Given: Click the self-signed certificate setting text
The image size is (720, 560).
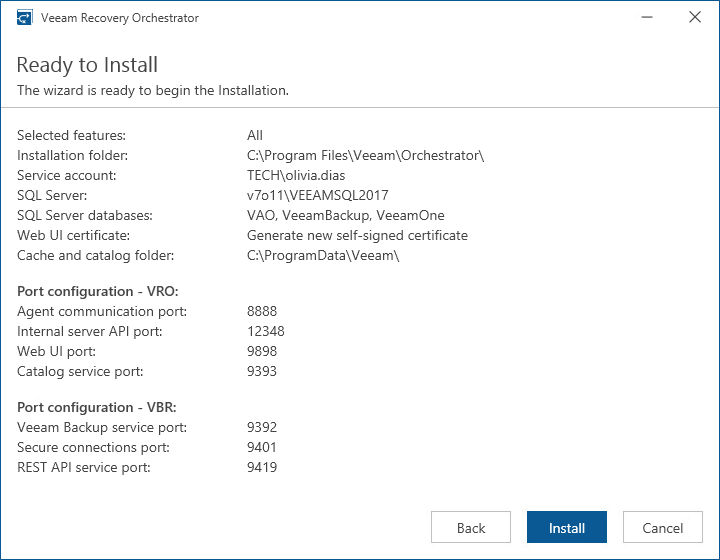Looking at the screenshot, I should point(357,235).
